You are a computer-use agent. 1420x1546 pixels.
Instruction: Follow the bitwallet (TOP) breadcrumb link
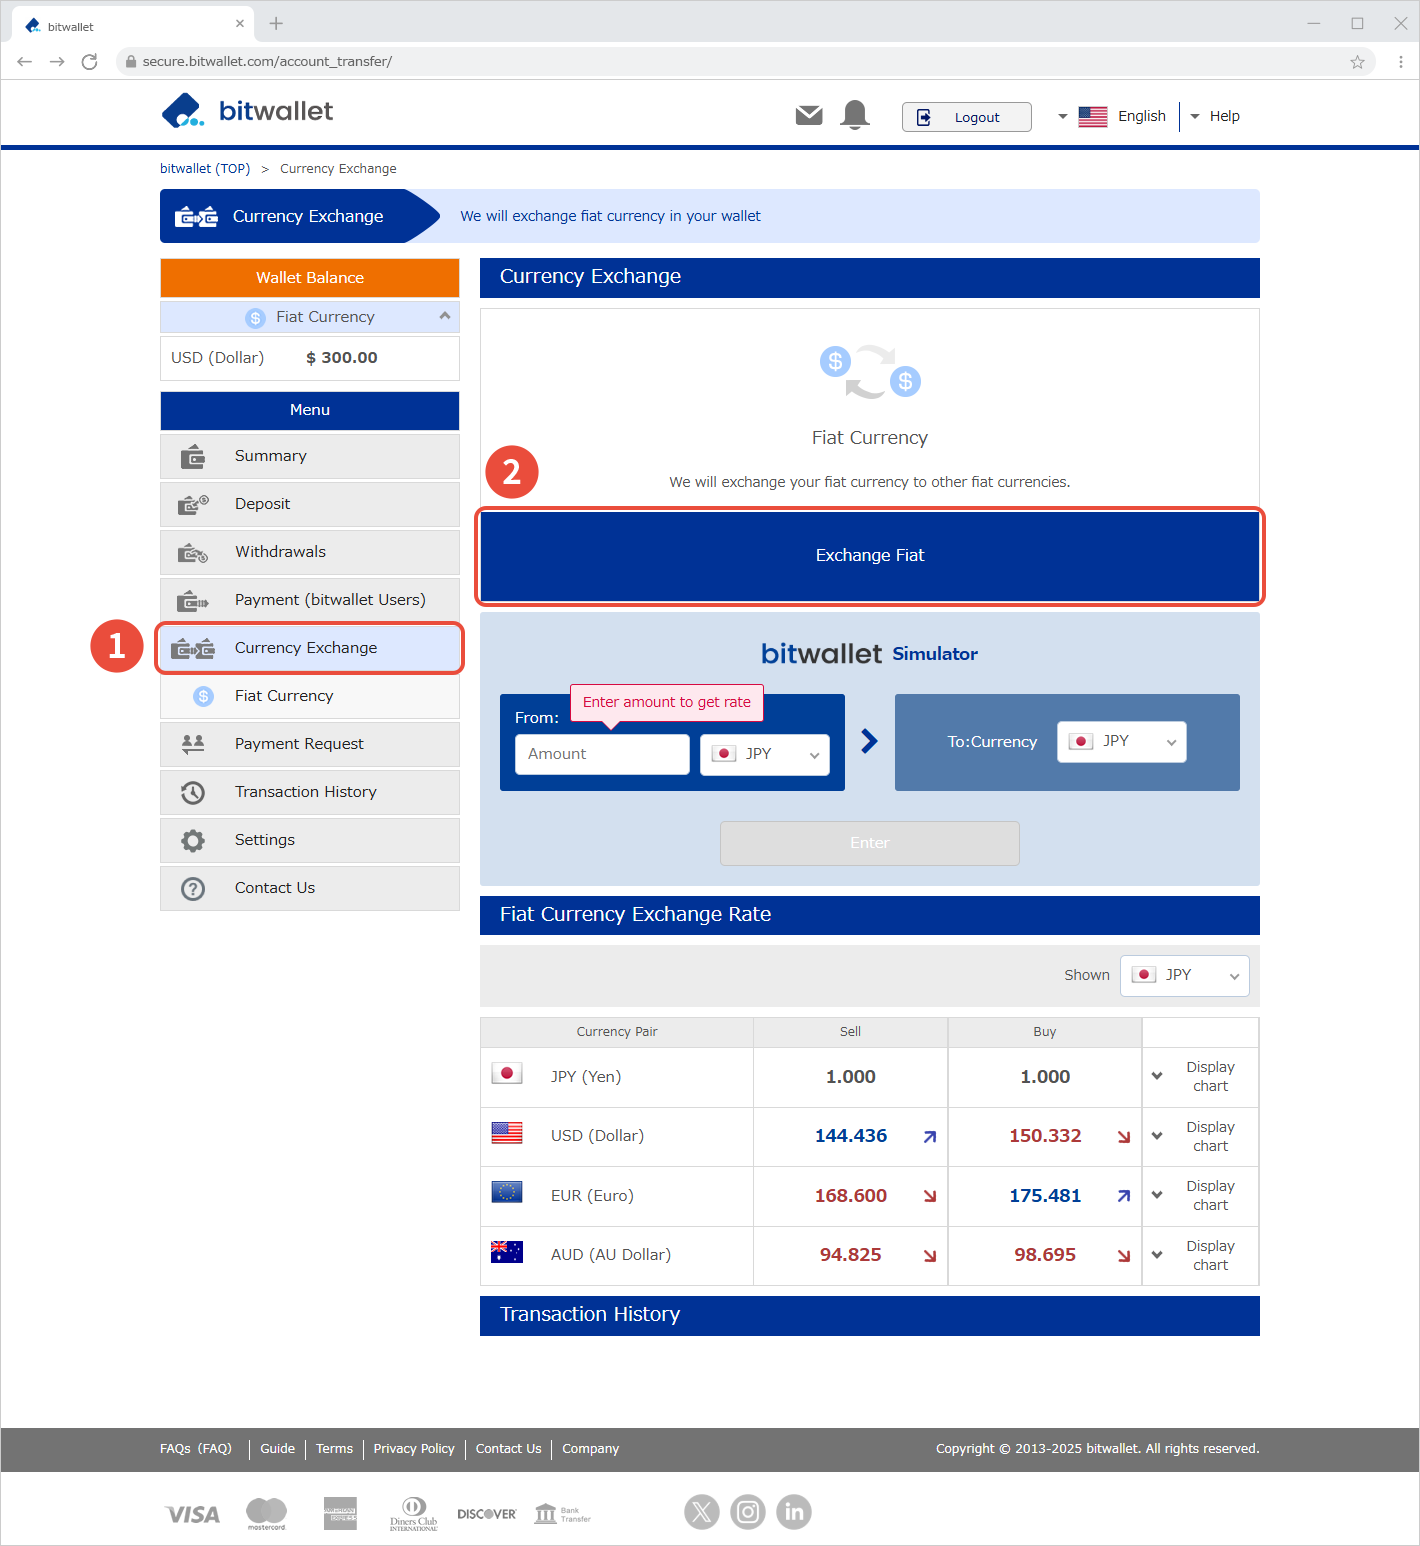(x=205, y=168)
